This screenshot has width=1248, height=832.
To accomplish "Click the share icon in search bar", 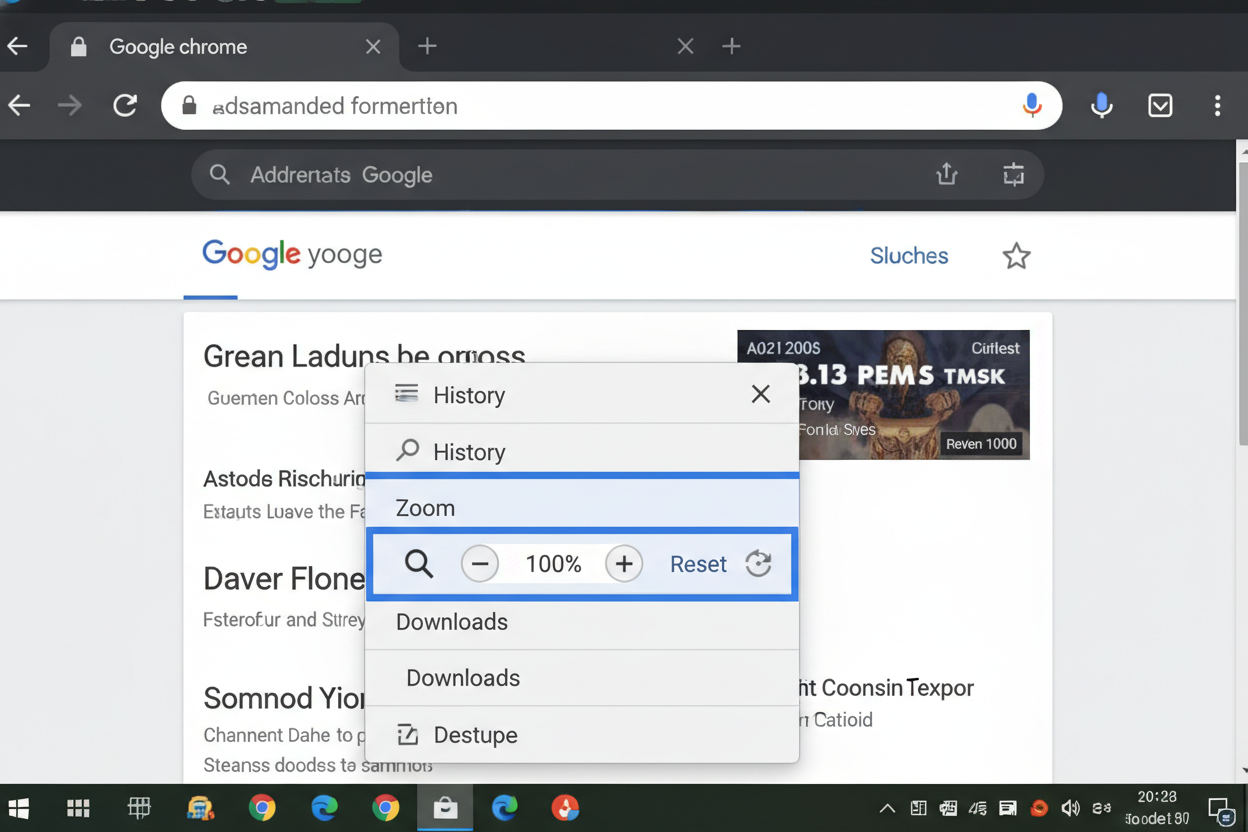I will pos(946,175).
